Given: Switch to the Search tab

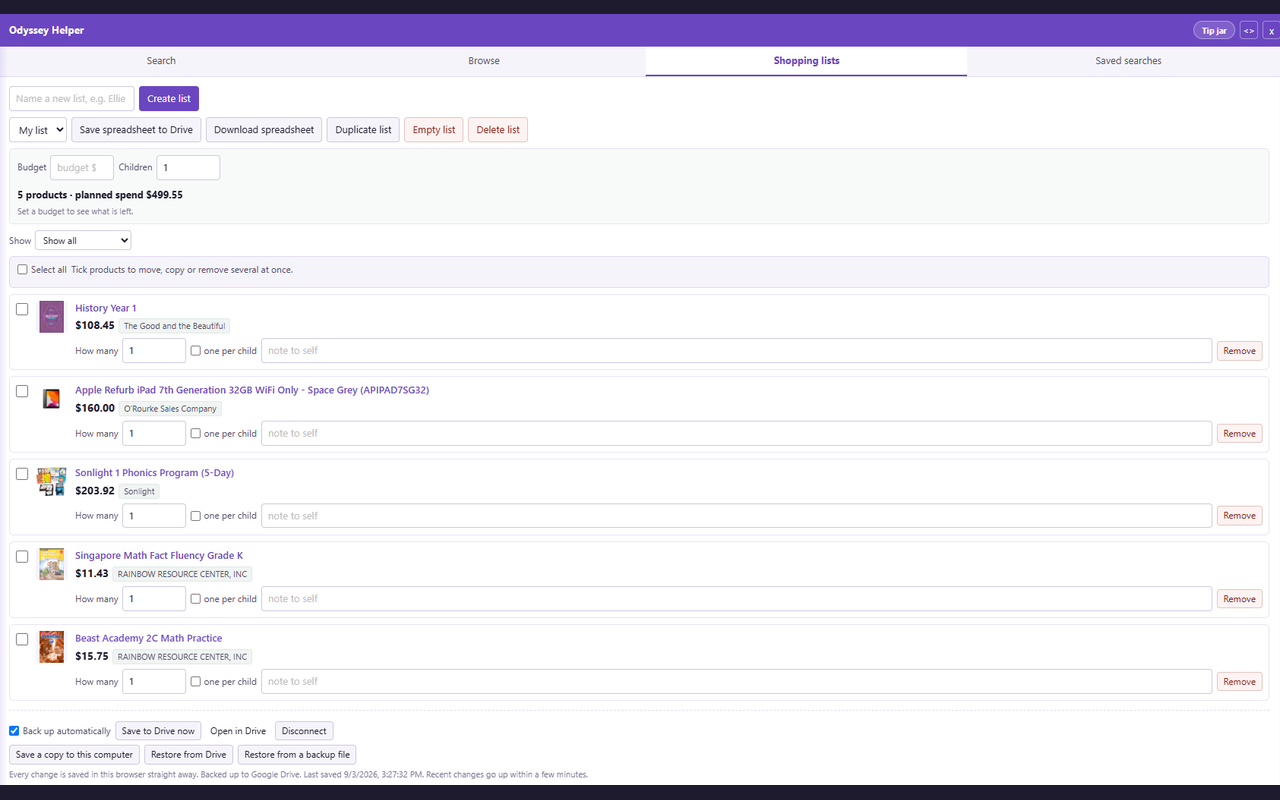Looking at the screenshot, I should point(161,61).
